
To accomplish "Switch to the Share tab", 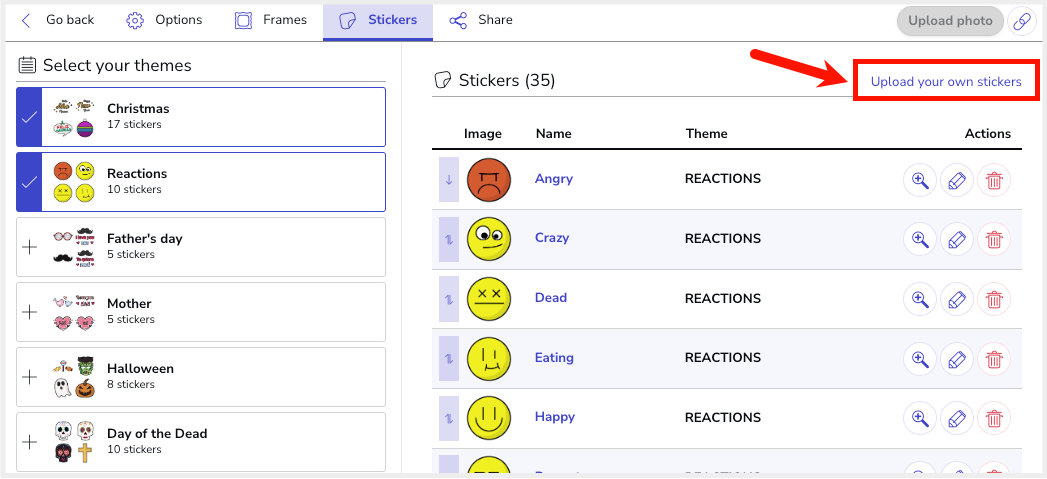I will pos(481,20).
